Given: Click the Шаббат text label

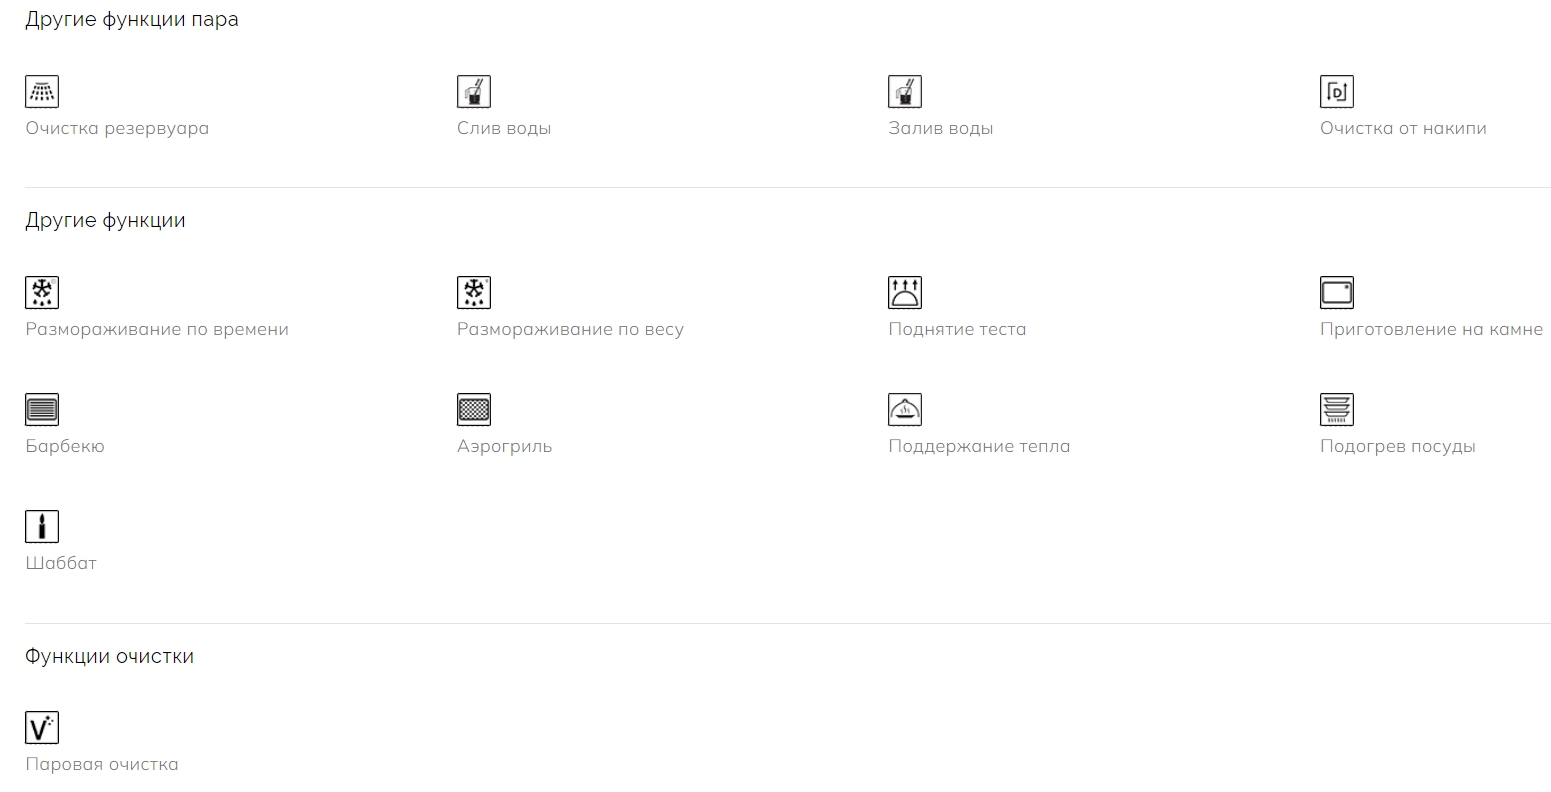Looking at the screenshot, I should [x=61, y=563].
